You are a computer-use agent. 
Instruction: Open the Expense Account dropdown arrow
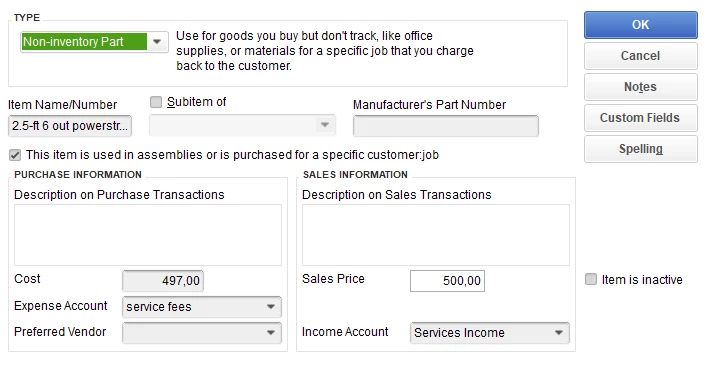coord(271,307)
